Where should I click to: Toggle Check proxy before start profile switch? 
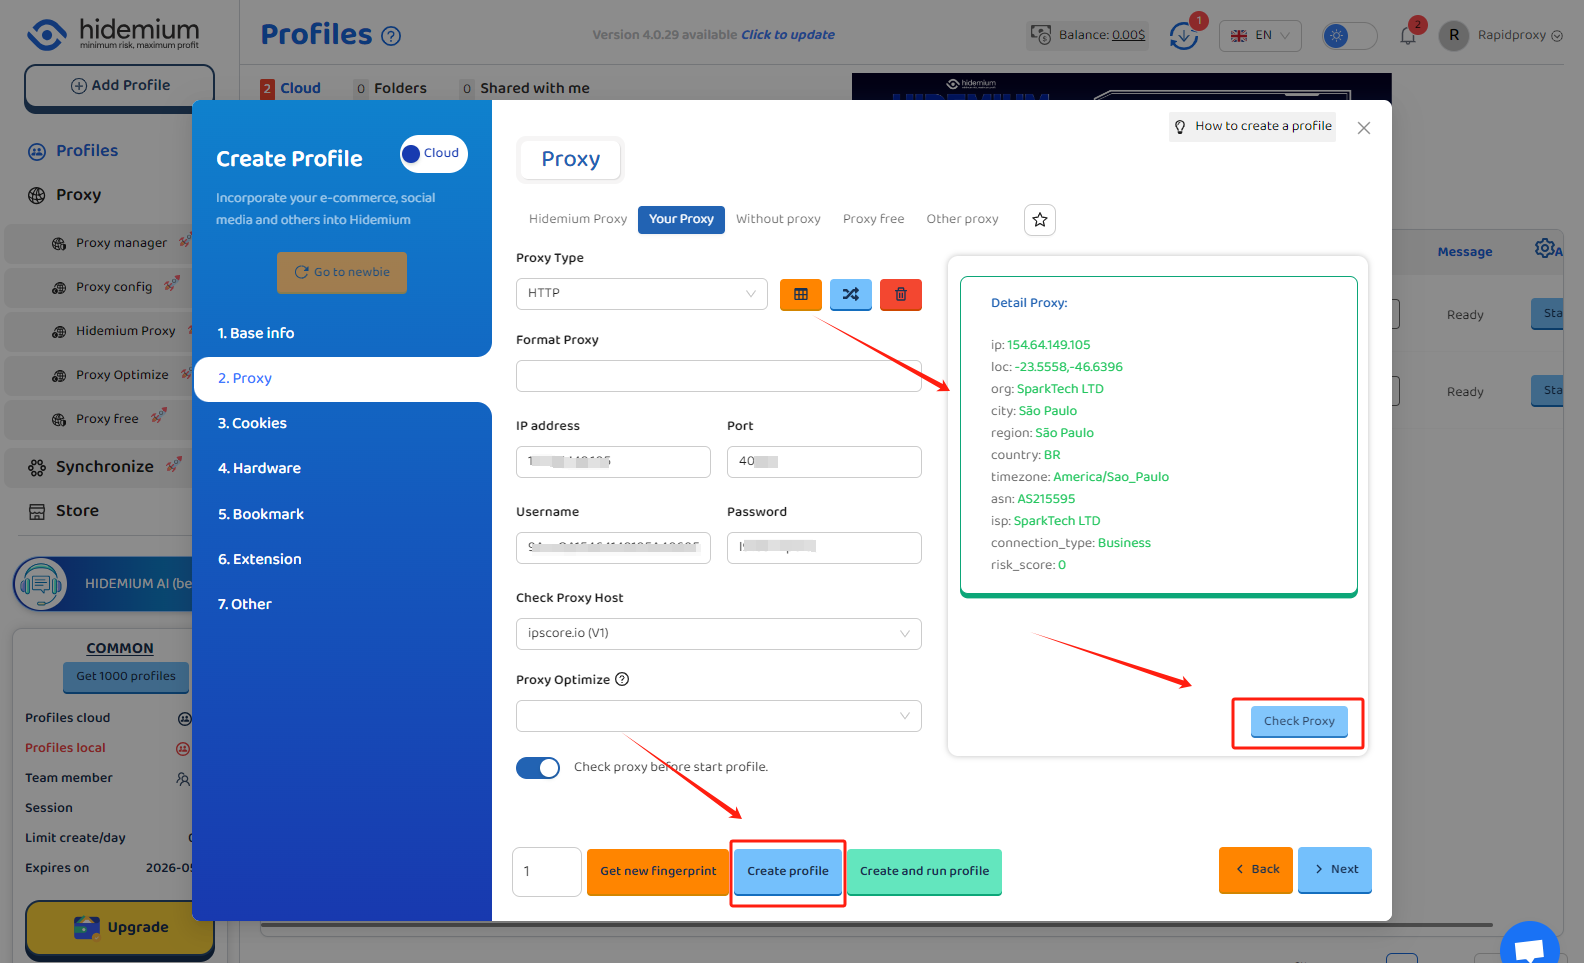tap(538, 767)
